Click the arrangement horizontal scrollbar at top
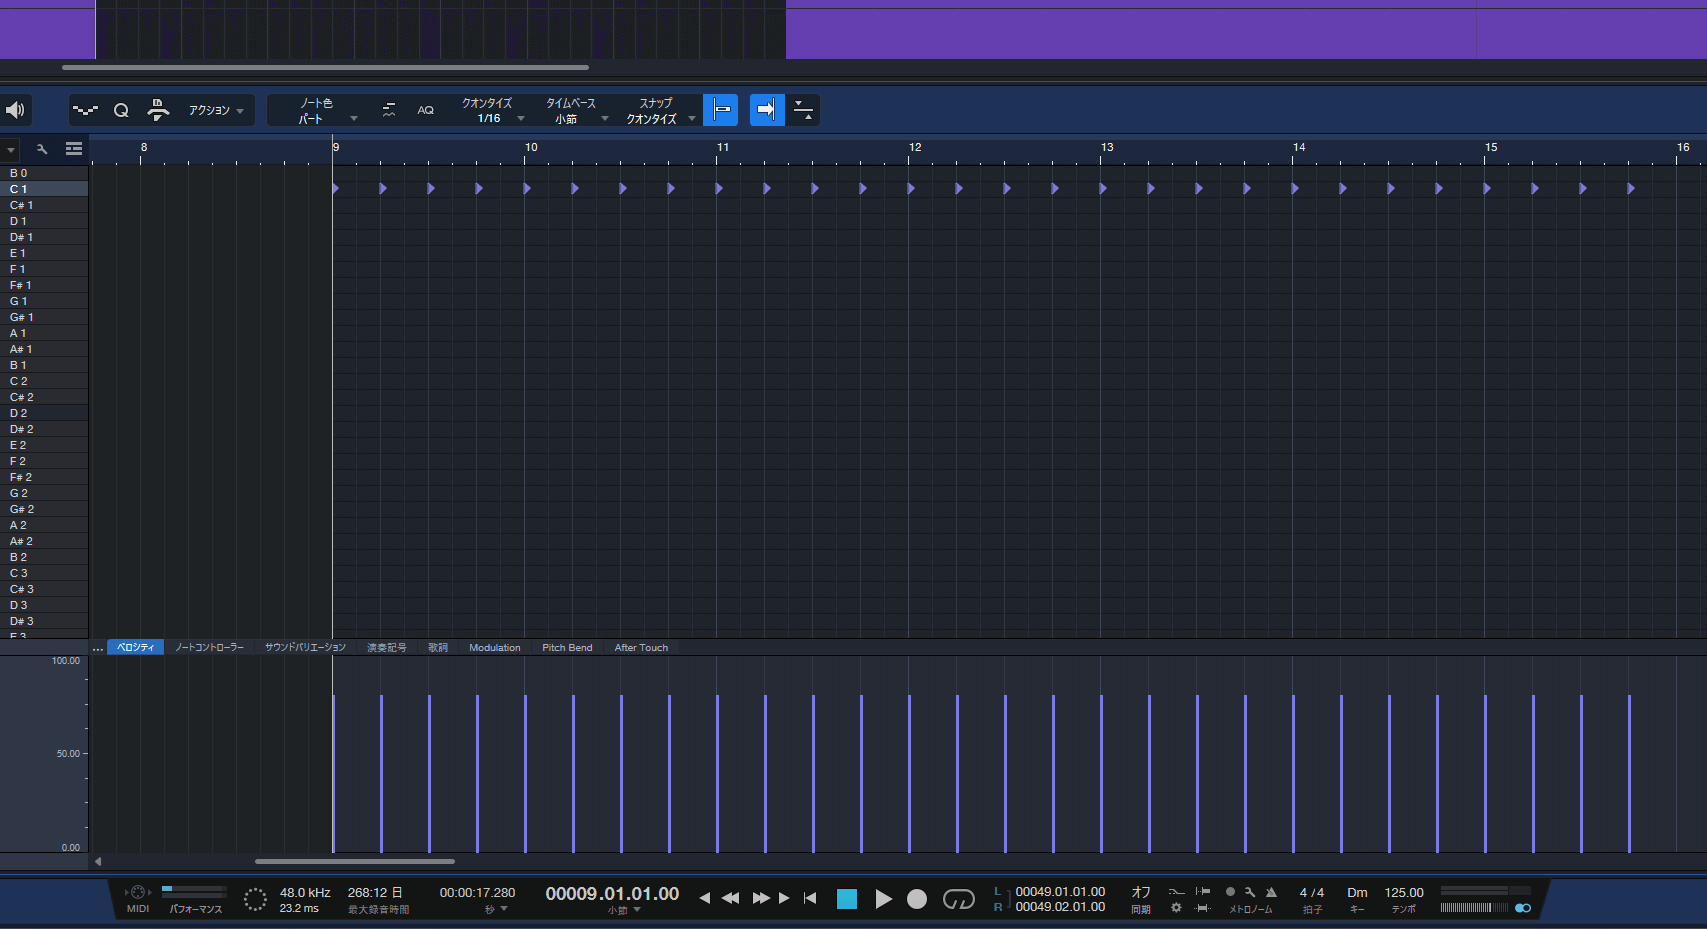This screenshot has width=1707, height=929. click(x=325, y=68)
